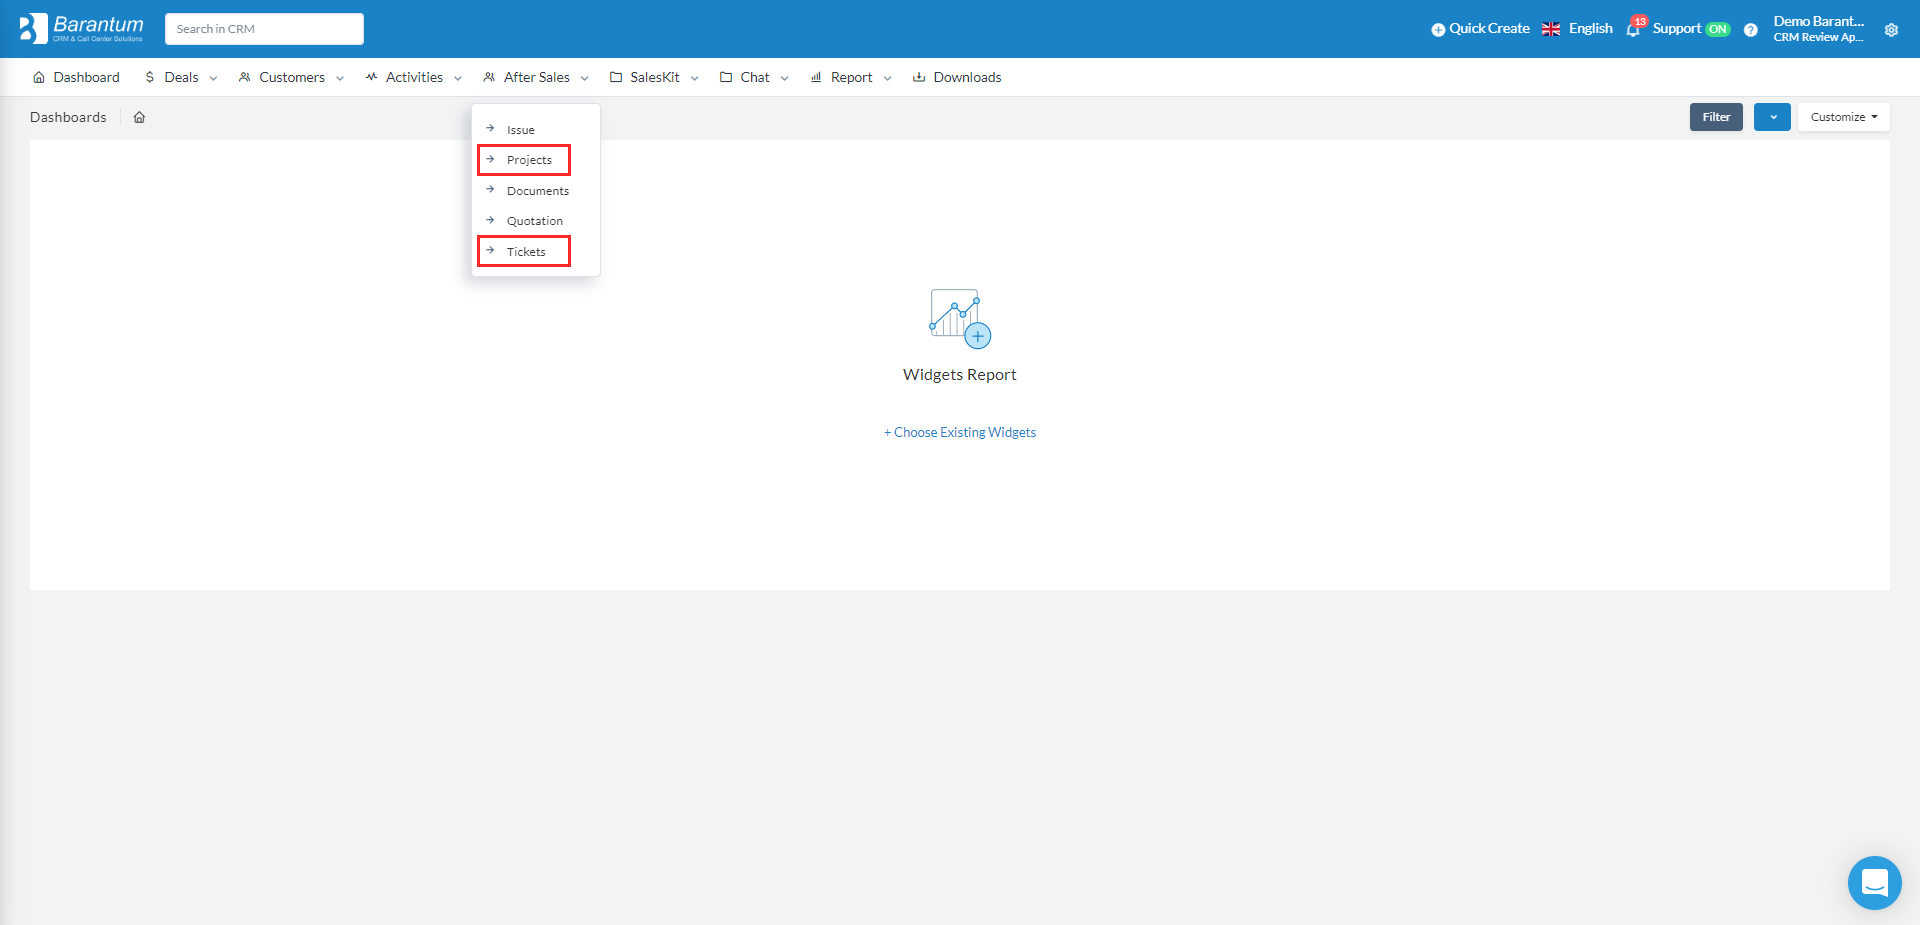Viewport: 1920px width, 925px height.
Task: Click the Chat folder icon
Action: (726, 77)
